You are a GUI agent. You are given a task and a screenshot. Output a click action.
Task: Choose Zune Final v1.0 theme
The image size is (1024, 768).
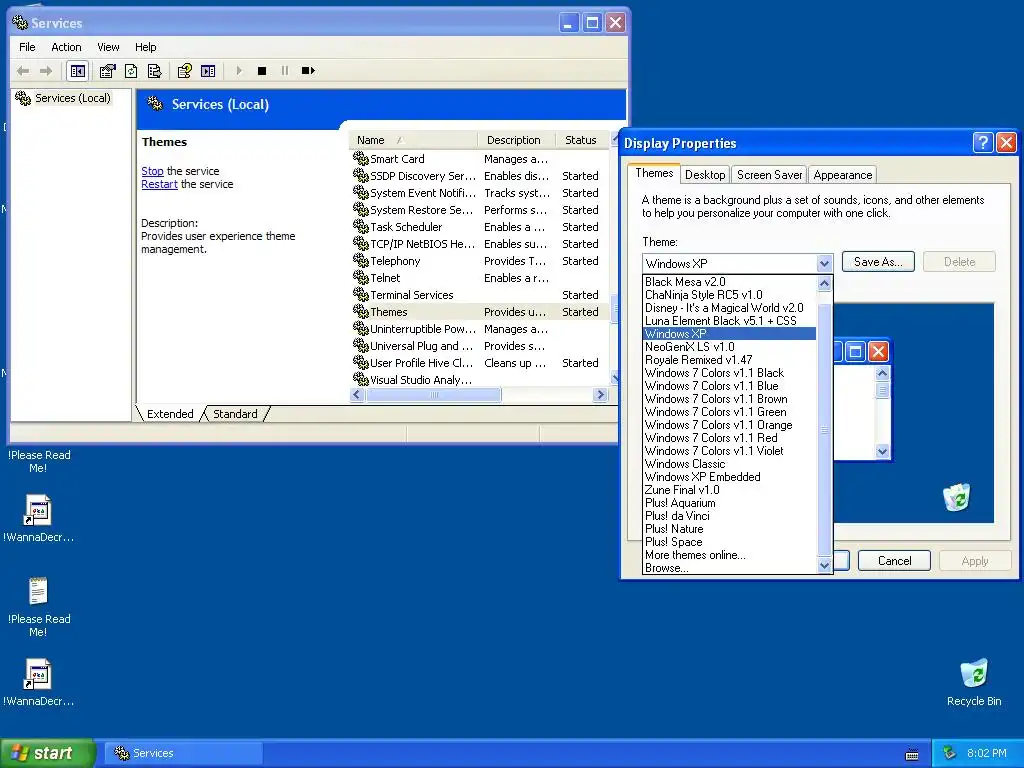pyautogui.click(x=729, y=490)
